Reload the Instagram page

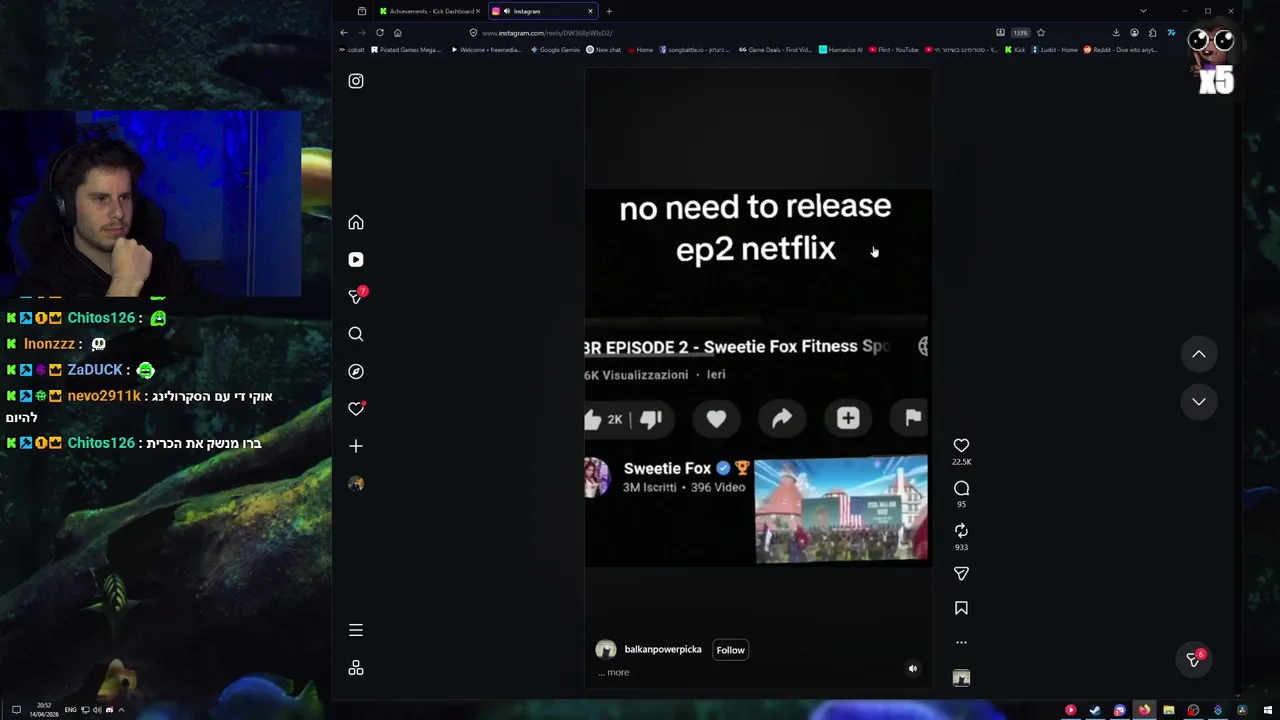click(x=380, y=33)
